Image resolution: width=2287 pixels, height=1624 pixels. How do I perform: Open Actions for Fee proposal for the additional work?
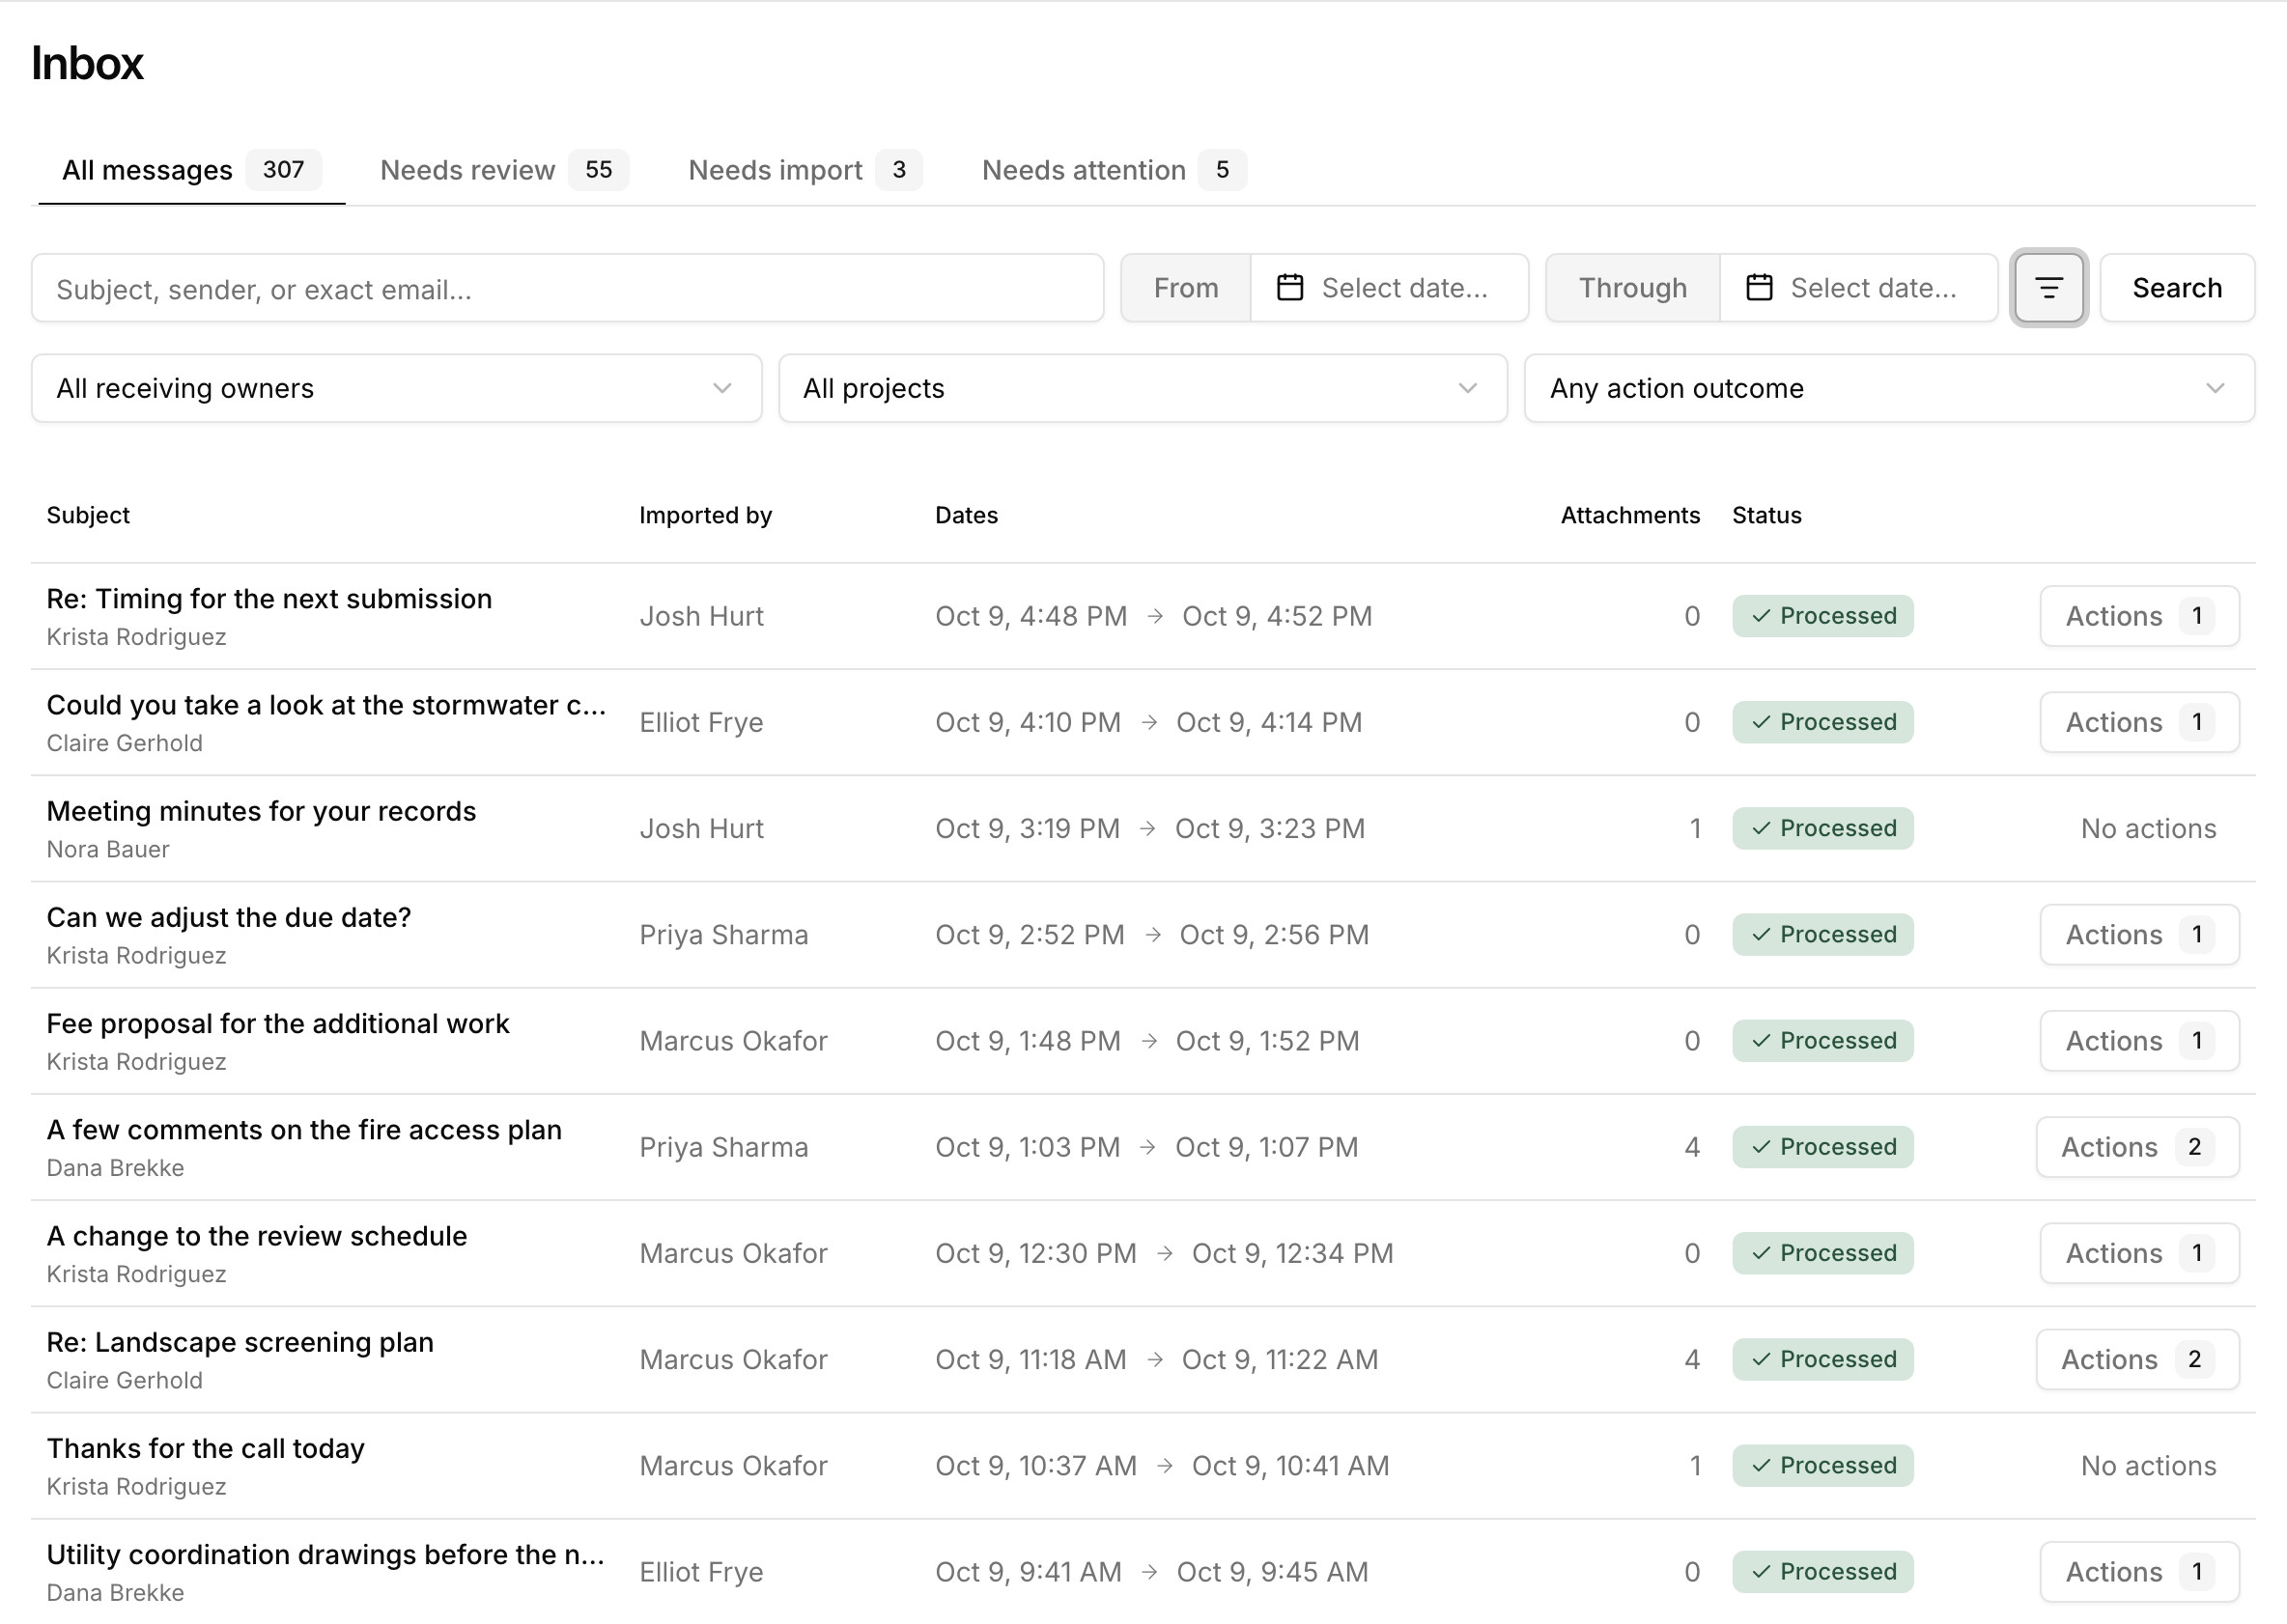tap(2139, 1041)
